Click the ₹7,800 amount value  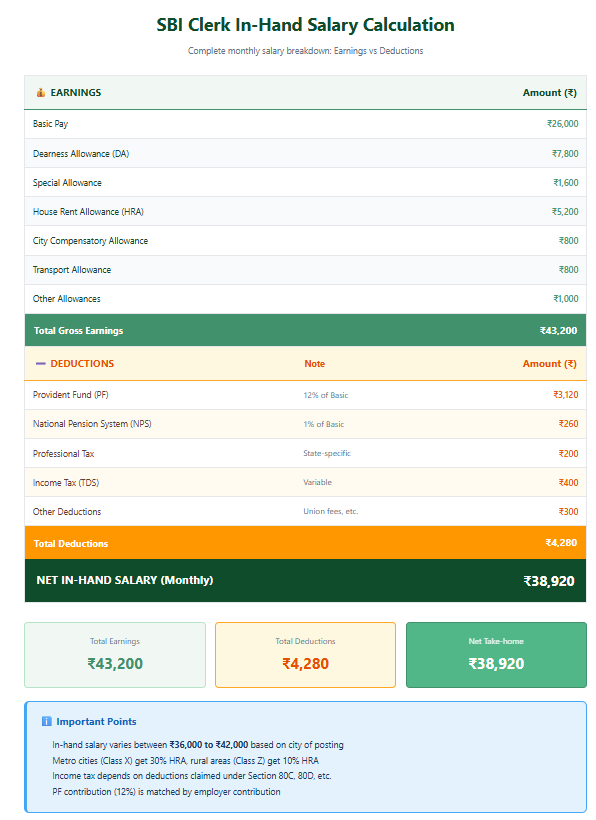click(x=565, y=154)
